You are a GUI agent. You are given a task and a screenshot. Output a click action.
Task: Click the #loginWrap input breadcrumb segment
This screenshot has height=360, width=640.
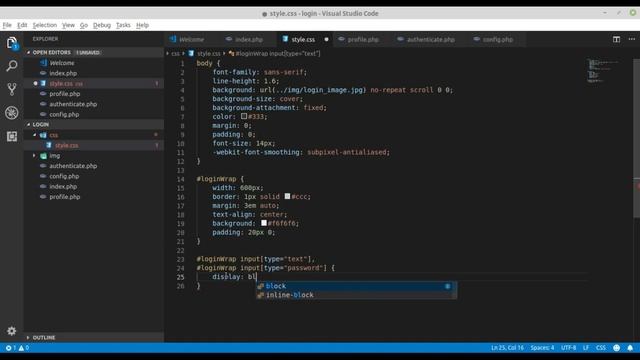[x=278, y=53]
